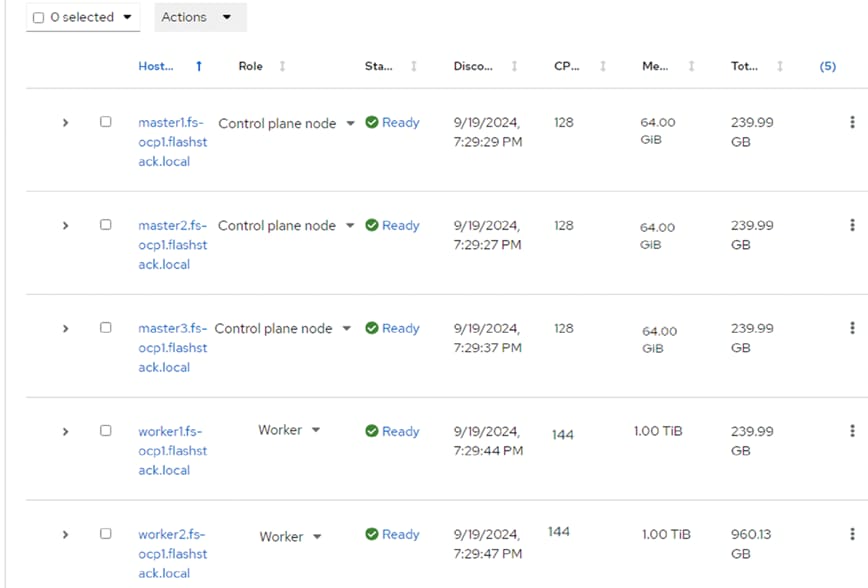Viewport: 868px width, 588px height.
Task: Click the (5) column count header
Action: click(x=827, y=66)
